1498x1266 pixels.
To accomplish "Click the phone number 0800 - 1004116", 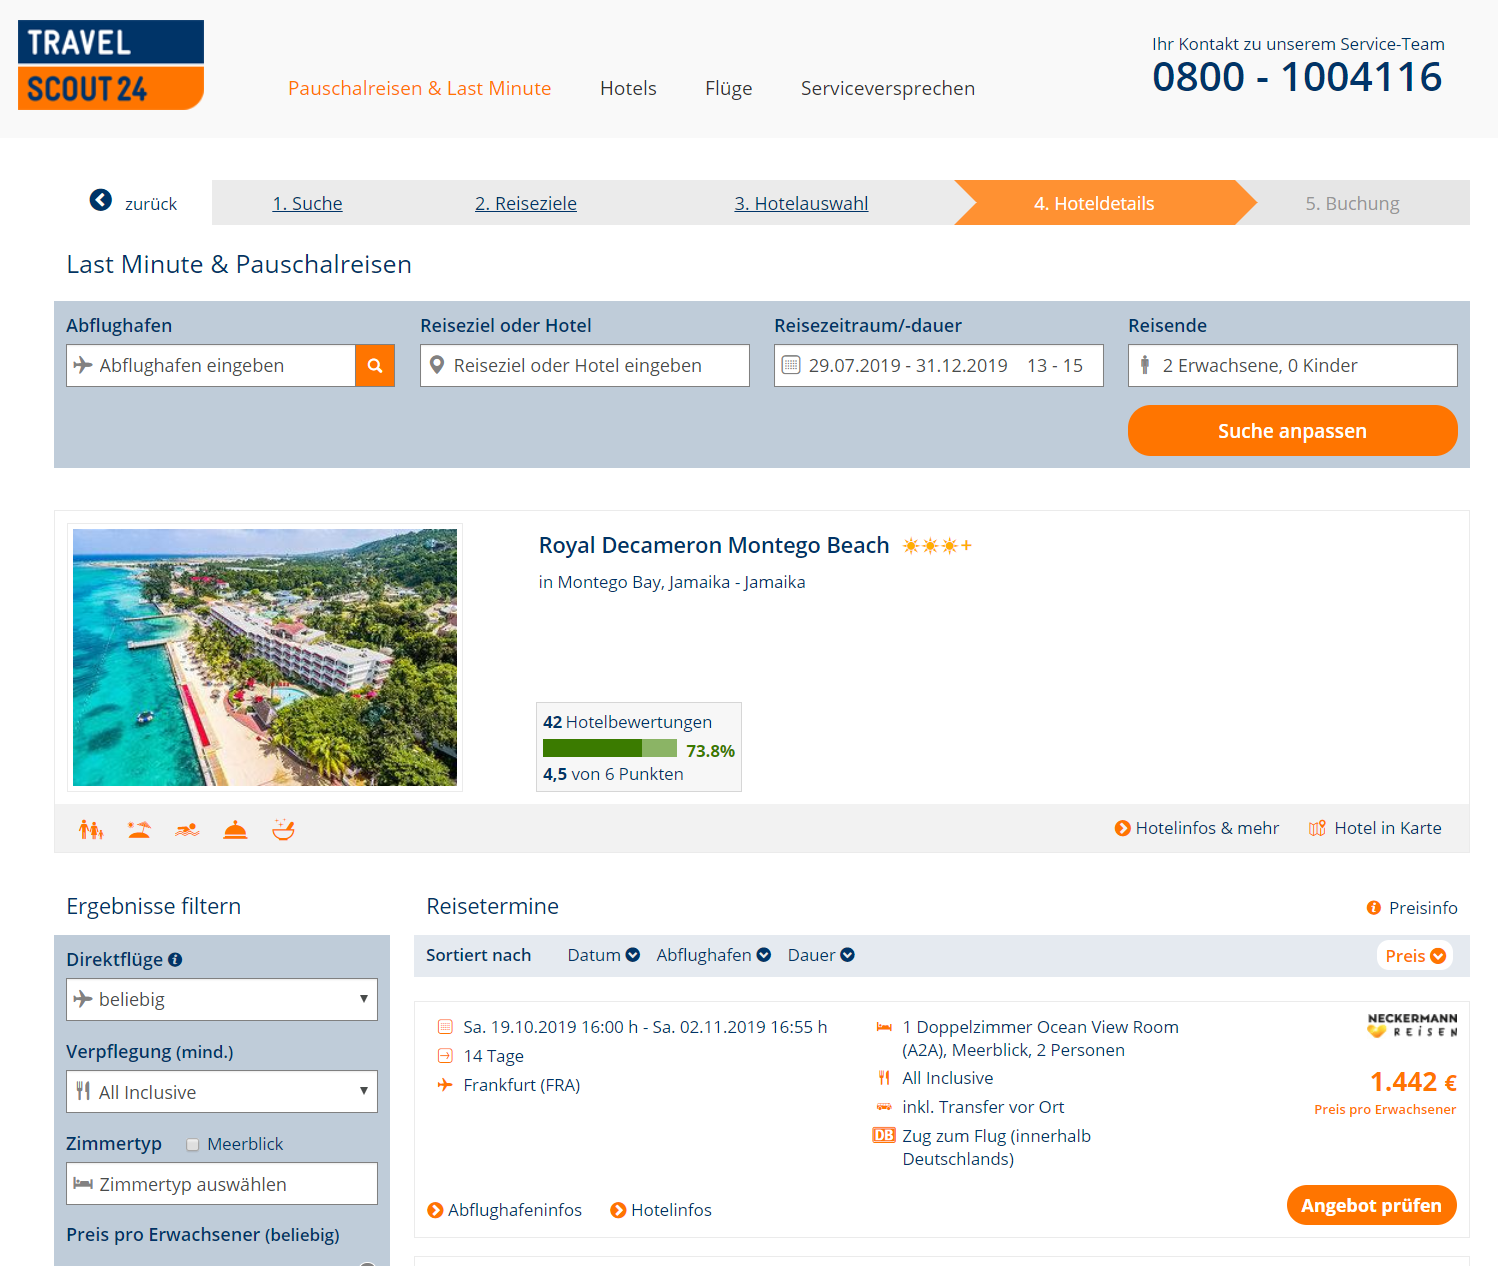I will [x=1297, y=77].
